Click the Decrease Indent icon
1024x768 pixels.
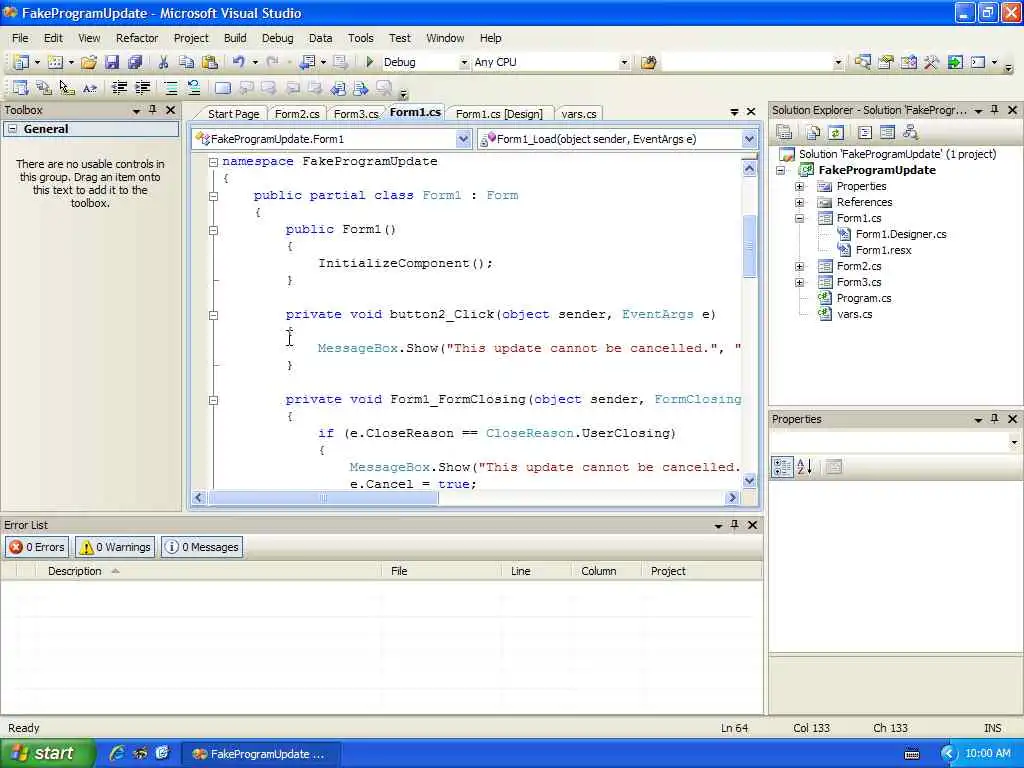[x=119, y=88]
